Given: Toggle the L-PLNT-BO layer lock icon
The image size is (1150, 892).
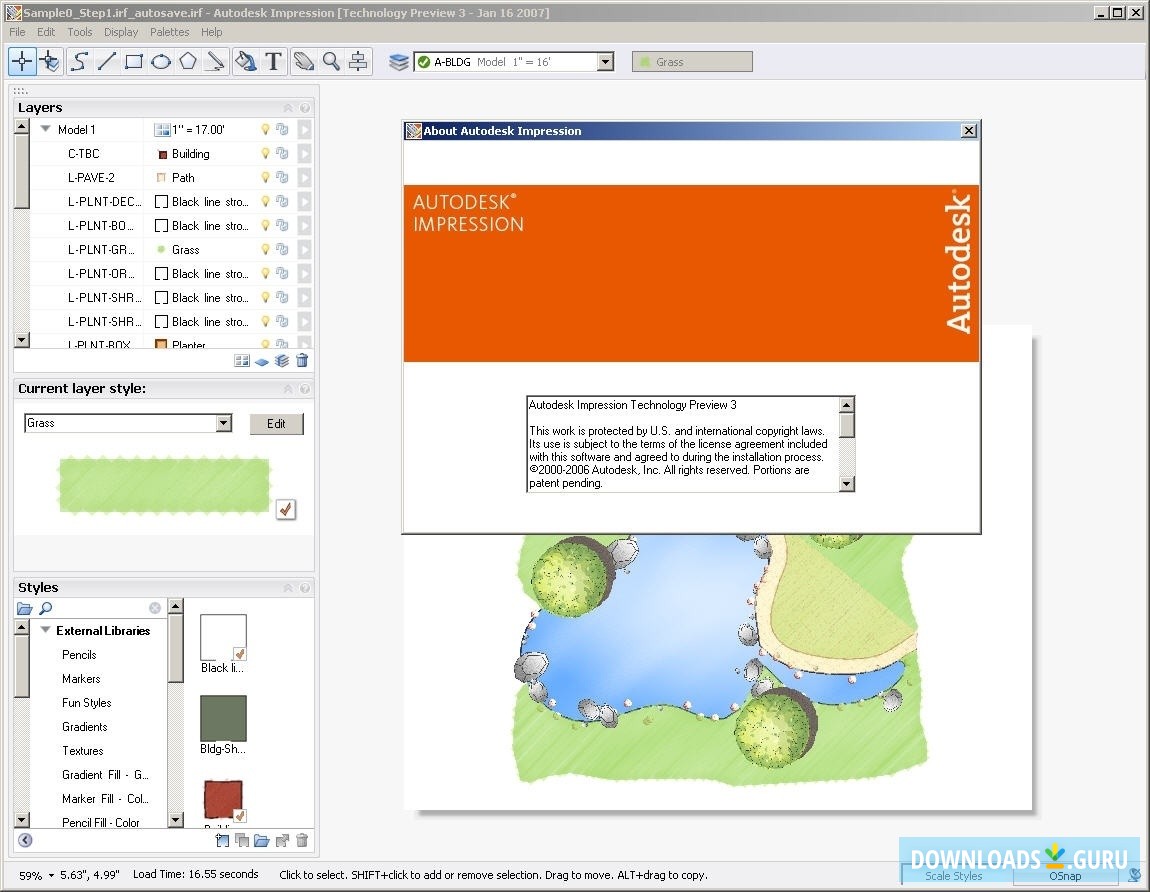Looking at the screenshot, I should click(x=282, y=225).
